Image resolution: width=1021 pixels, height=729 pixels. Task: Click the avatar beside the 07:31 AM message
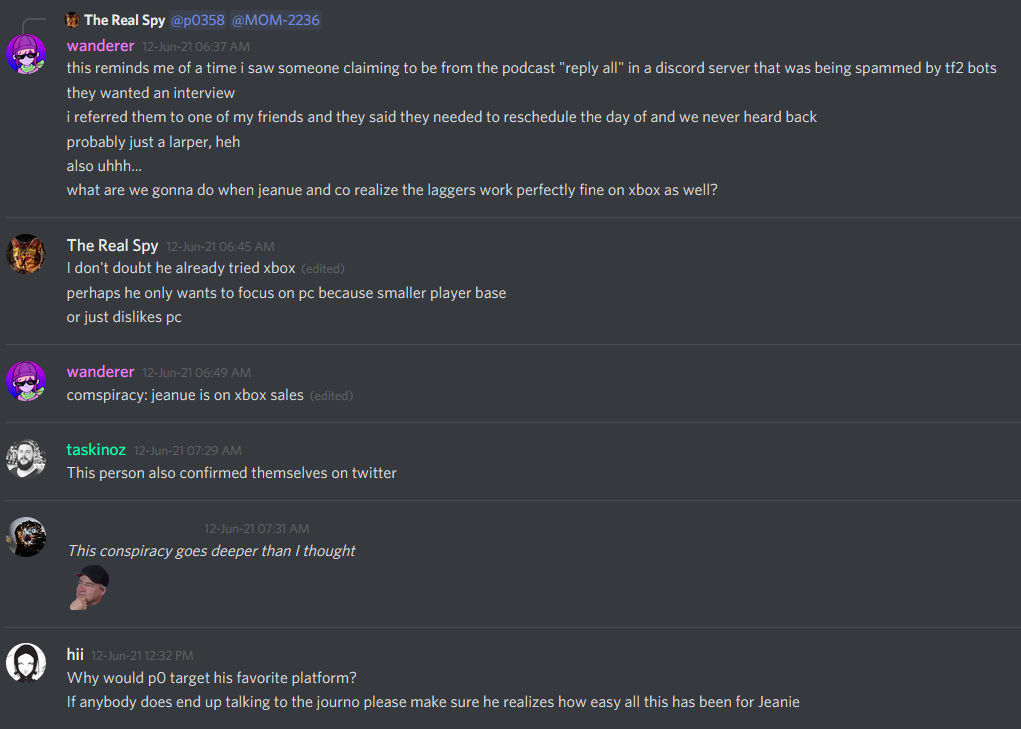(26, 537)
